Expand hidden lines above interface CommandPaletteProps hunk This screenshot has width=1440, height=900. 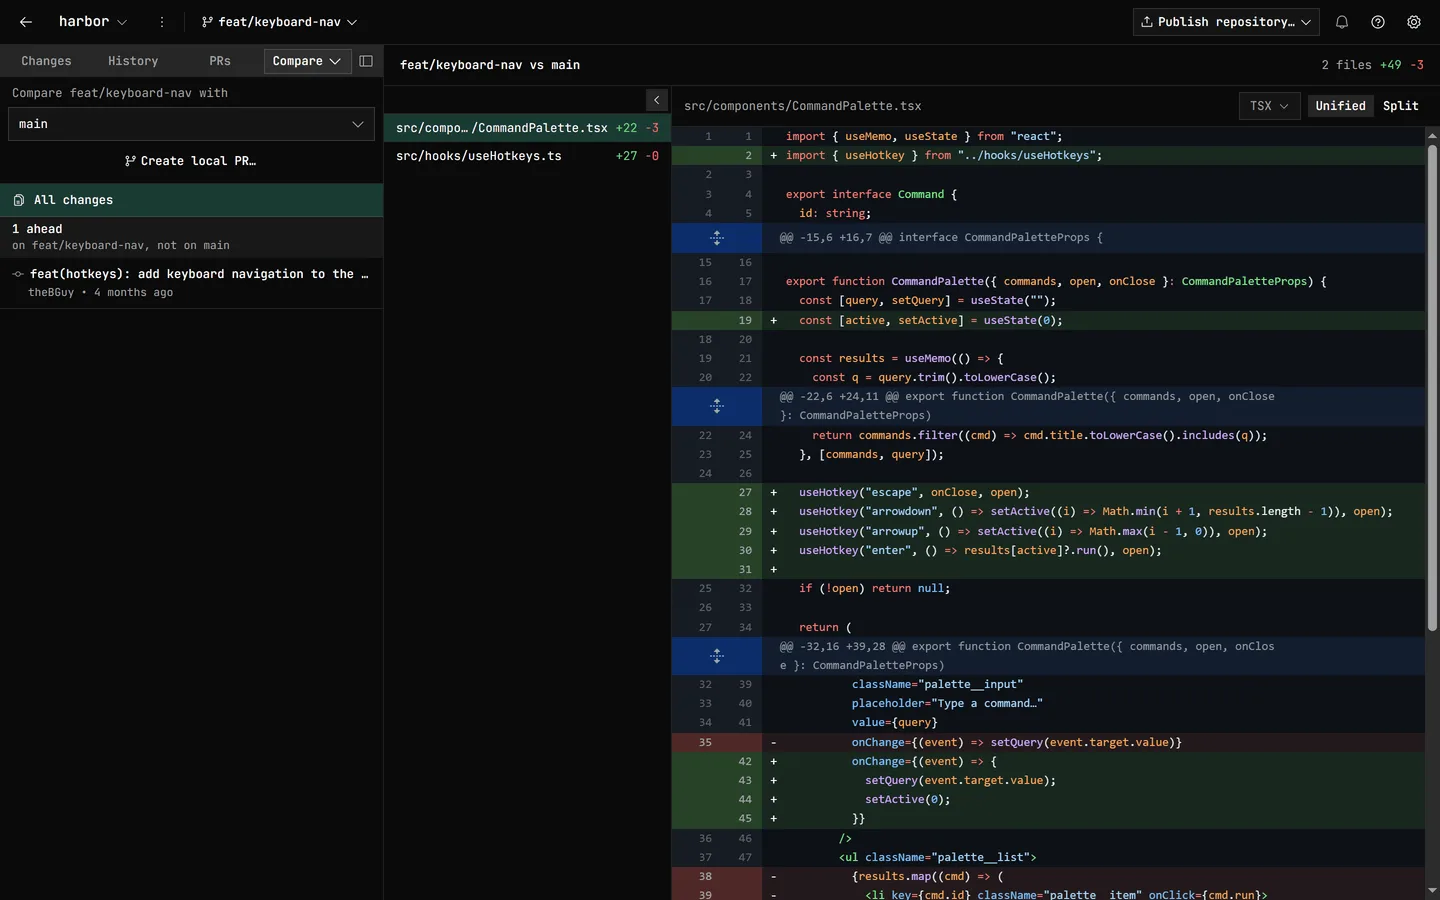click(x=717, y=238)
